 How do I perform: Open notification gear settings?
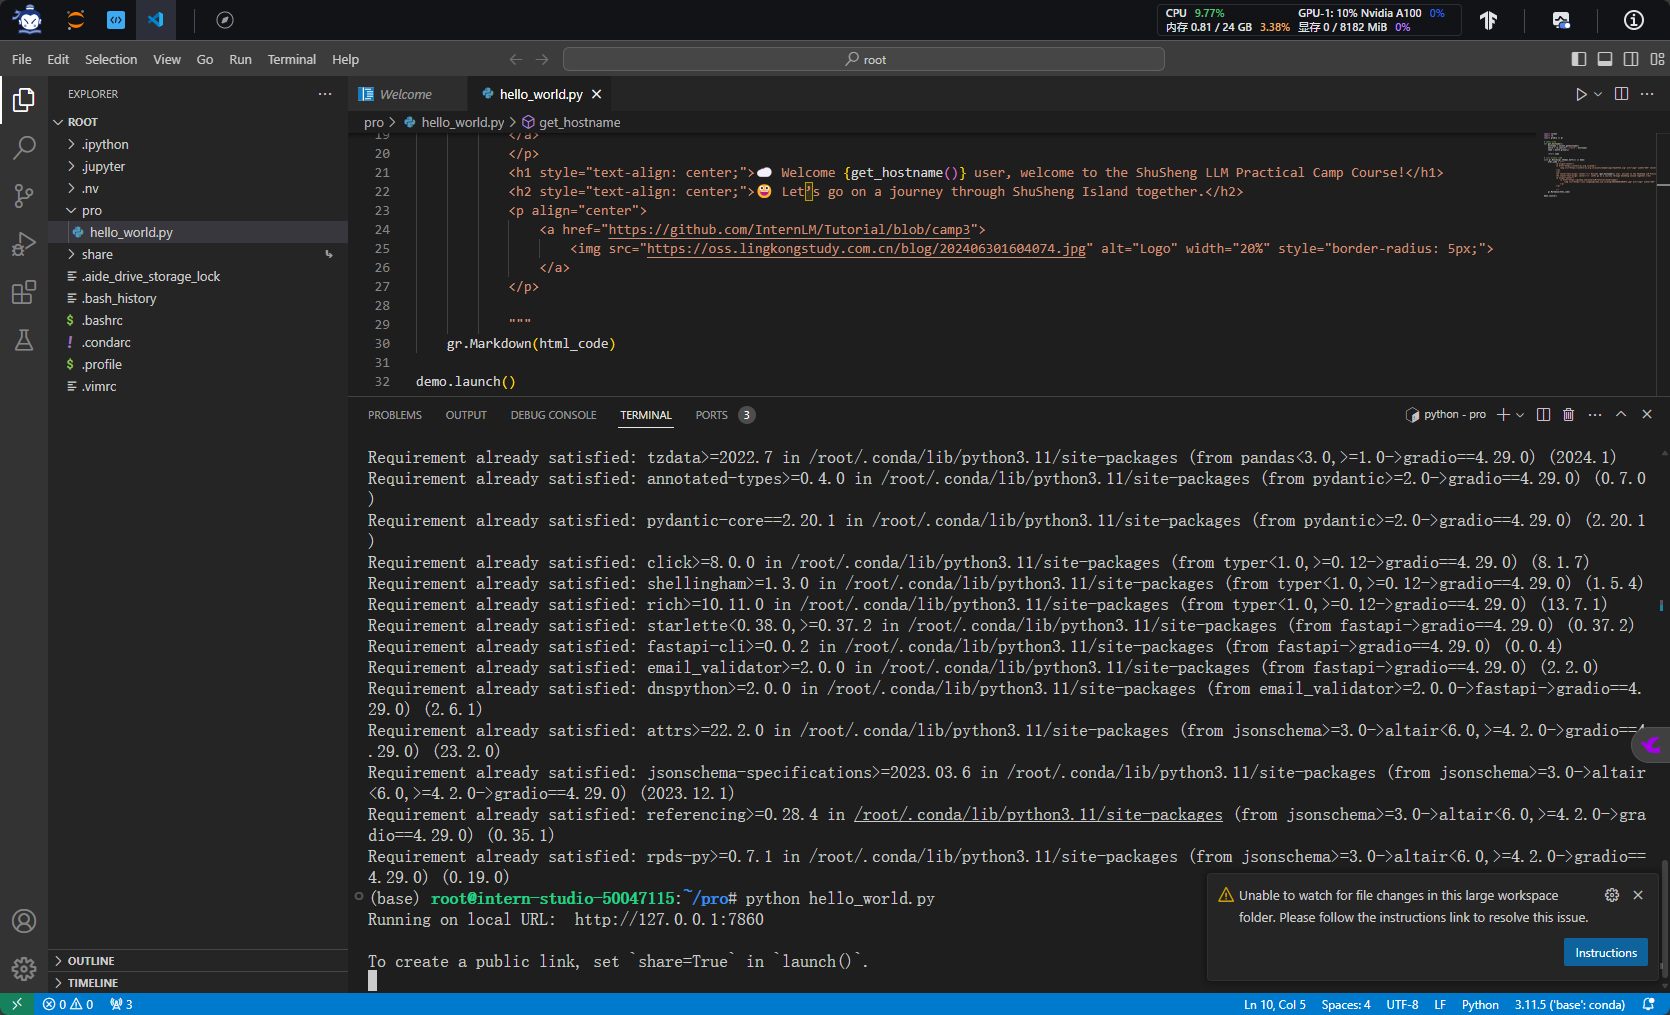pyautogui.click(x=1612, y=895)
